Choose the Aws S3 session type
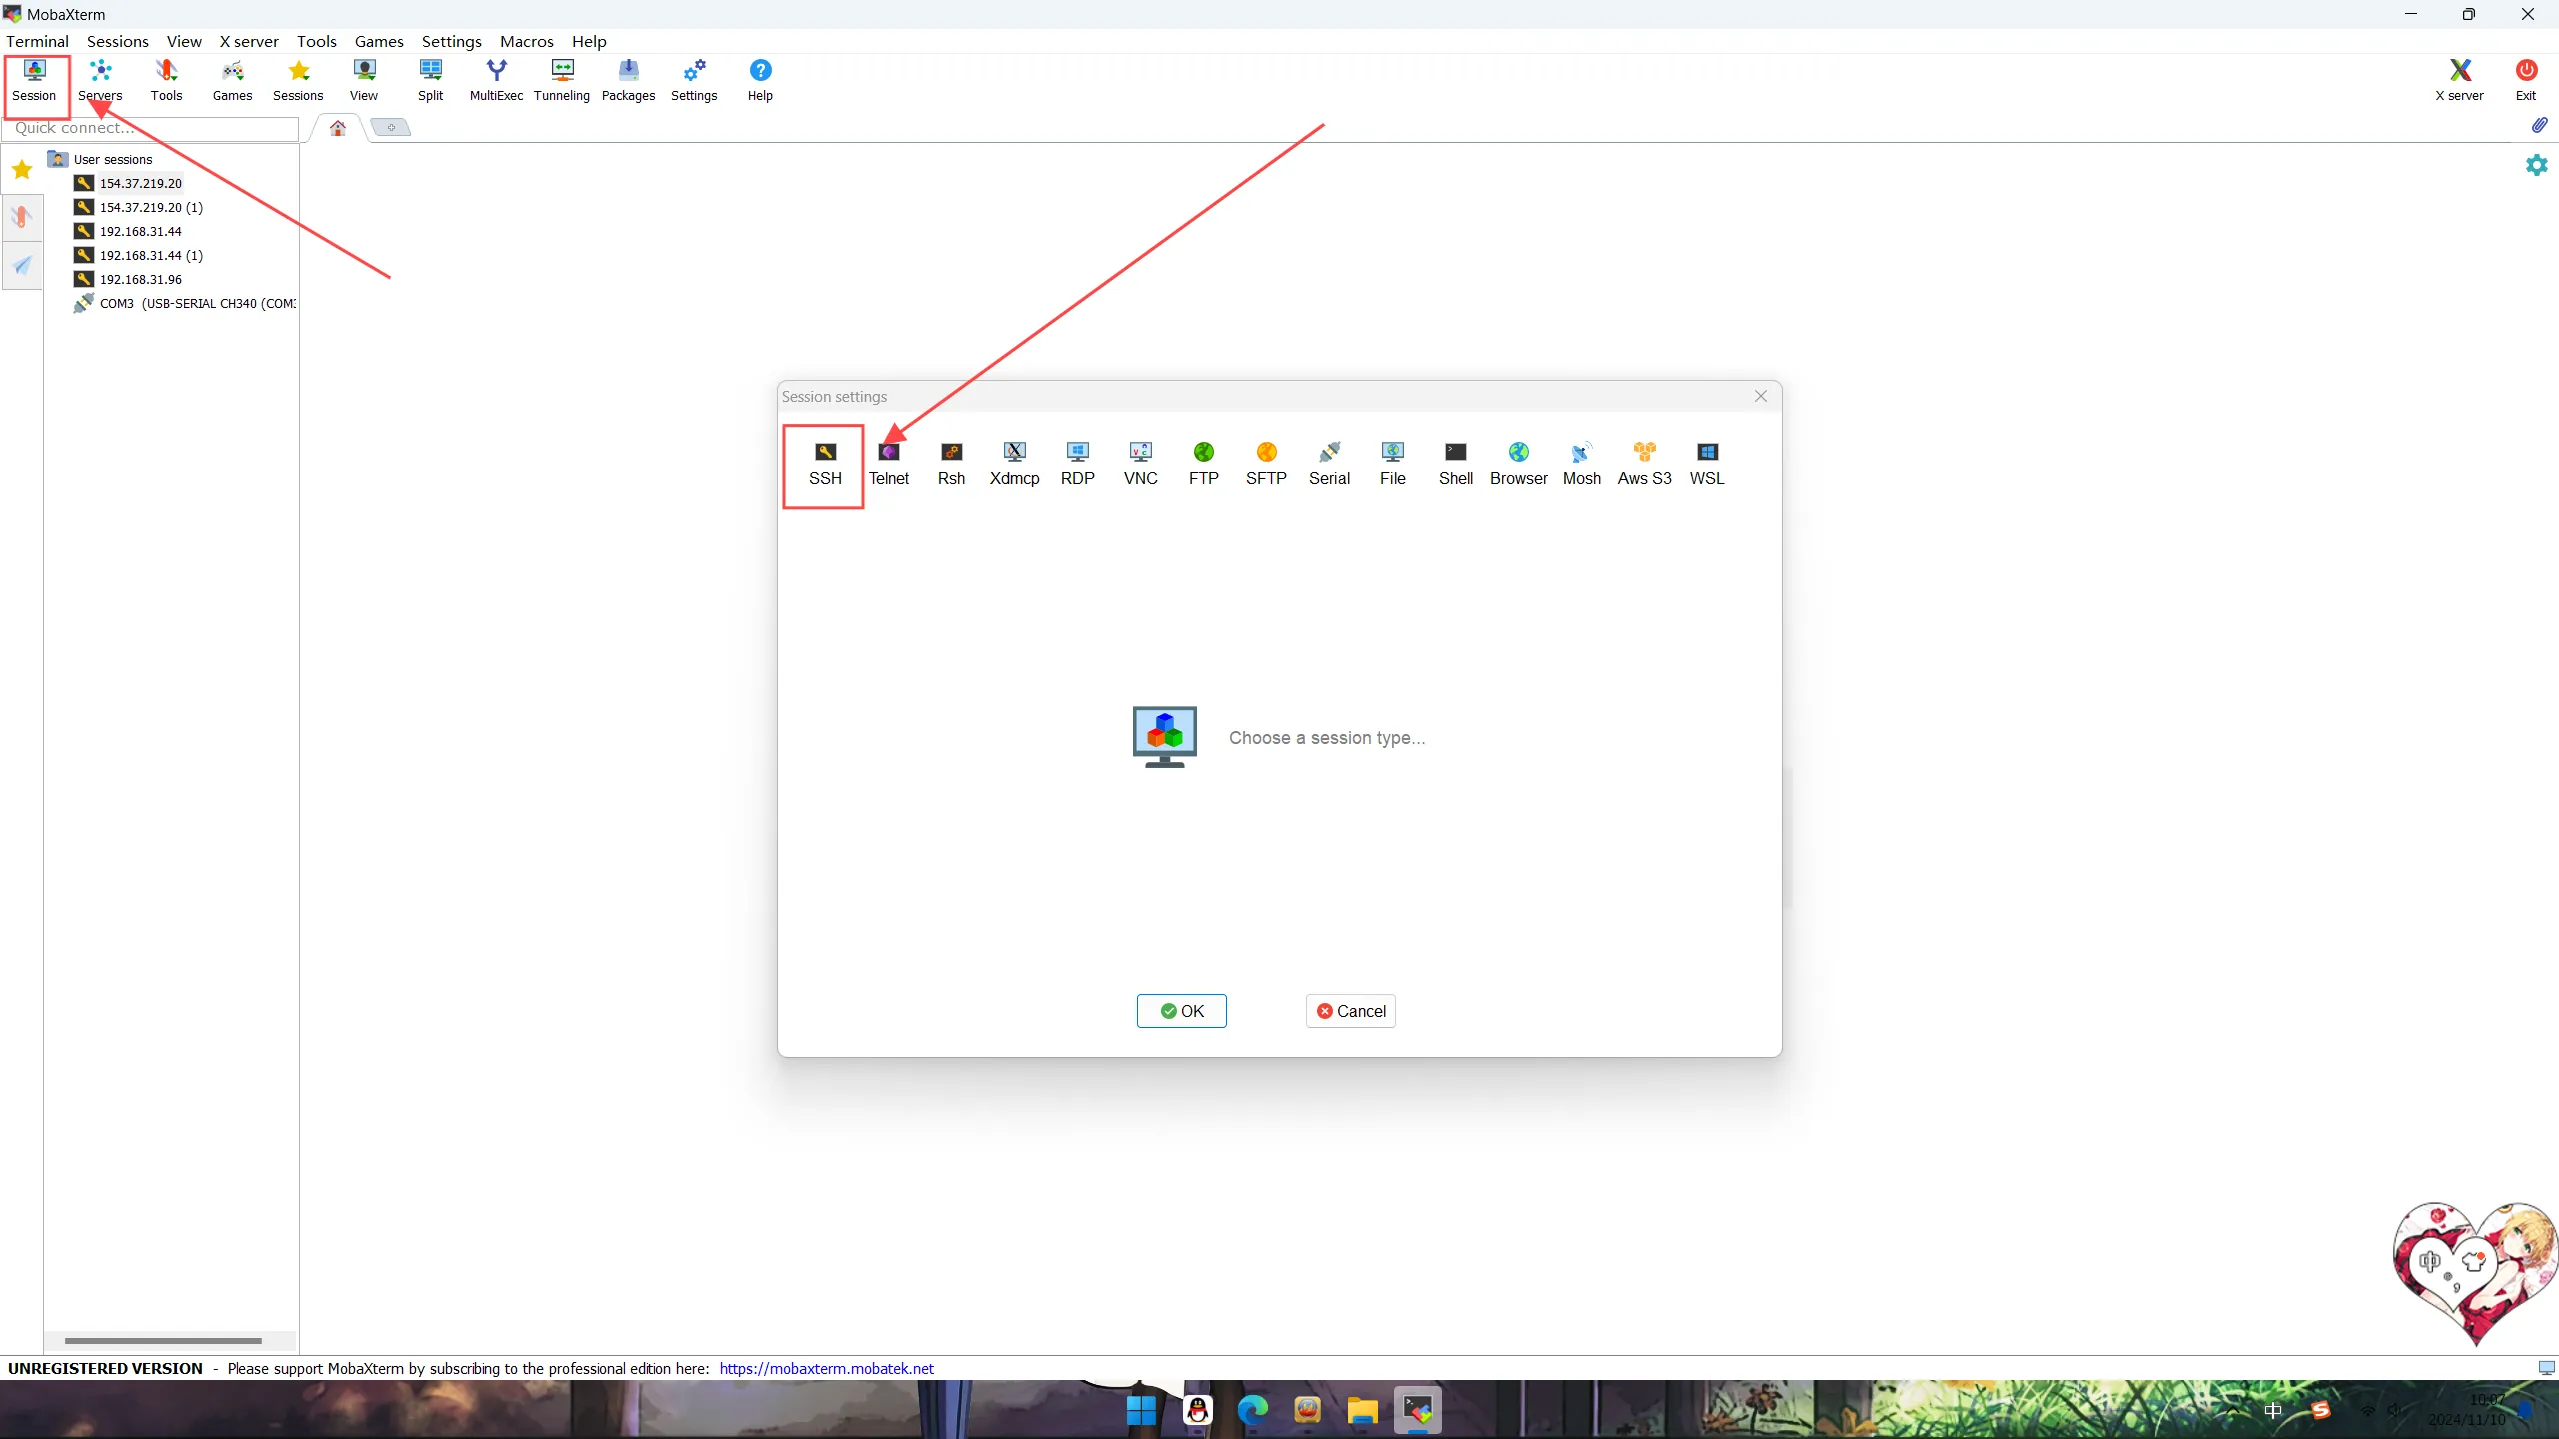The width and height of the screenshot is (2559, 1439). 1643,464
